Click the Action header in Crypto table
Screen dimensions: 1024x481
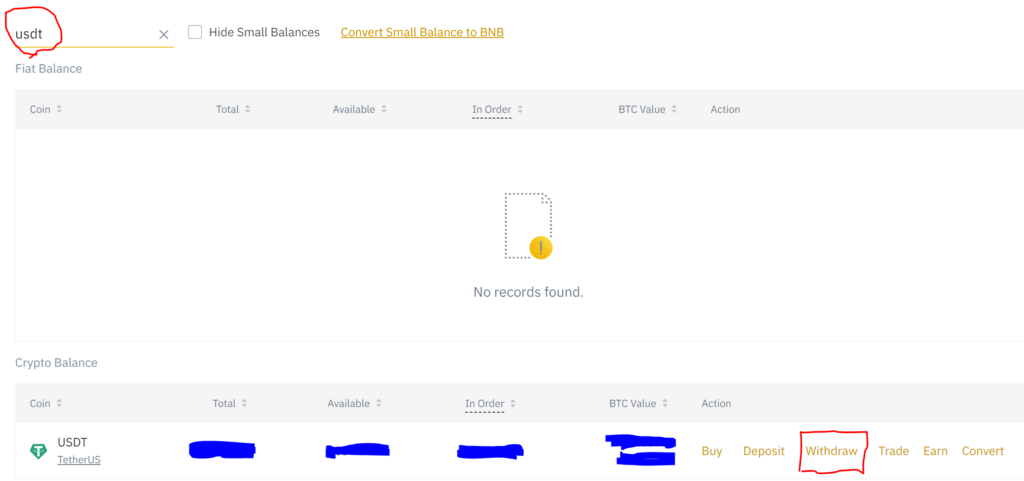pyautogui.click(x=716, y=403)
